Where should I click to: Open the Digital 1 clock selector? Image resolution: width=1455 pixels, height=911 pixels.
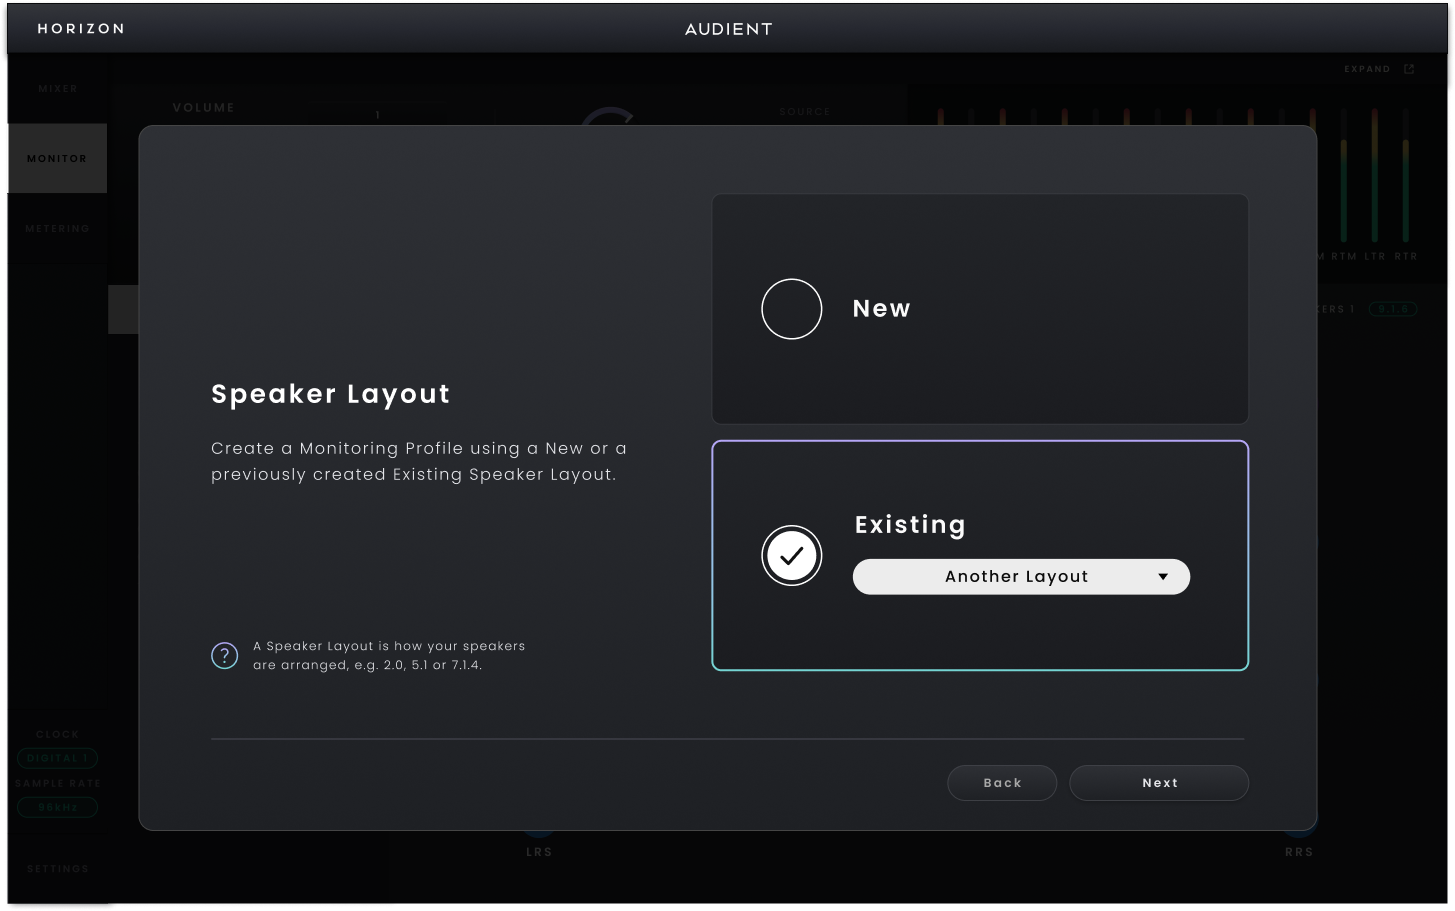coord(57,758)
